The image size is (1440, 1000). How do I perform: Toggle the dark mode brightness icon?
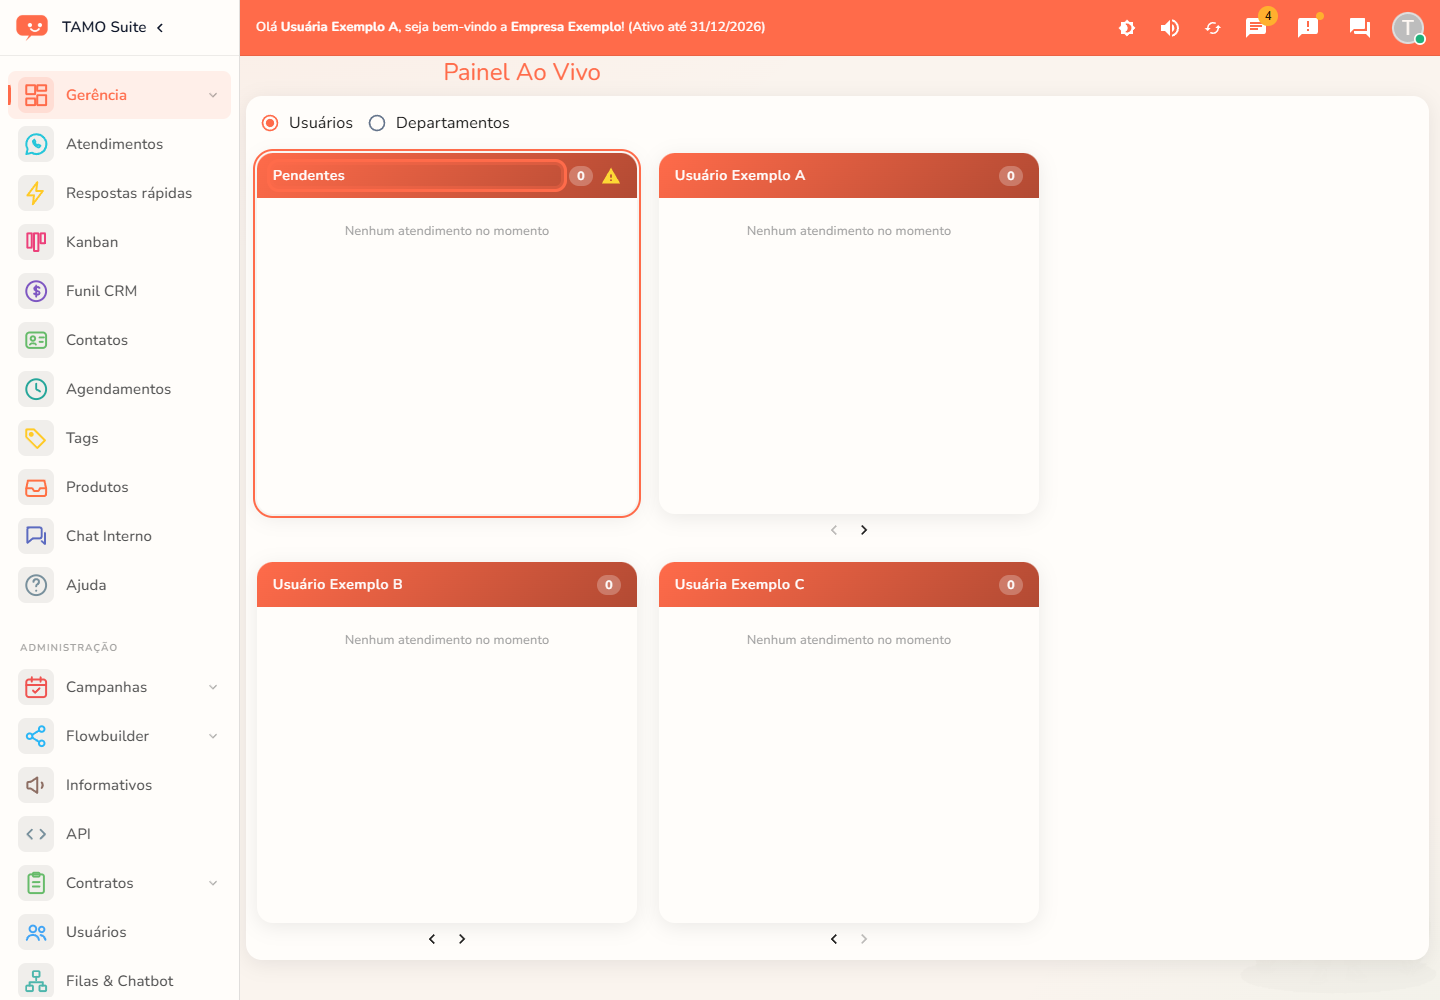pos(1127,28)
